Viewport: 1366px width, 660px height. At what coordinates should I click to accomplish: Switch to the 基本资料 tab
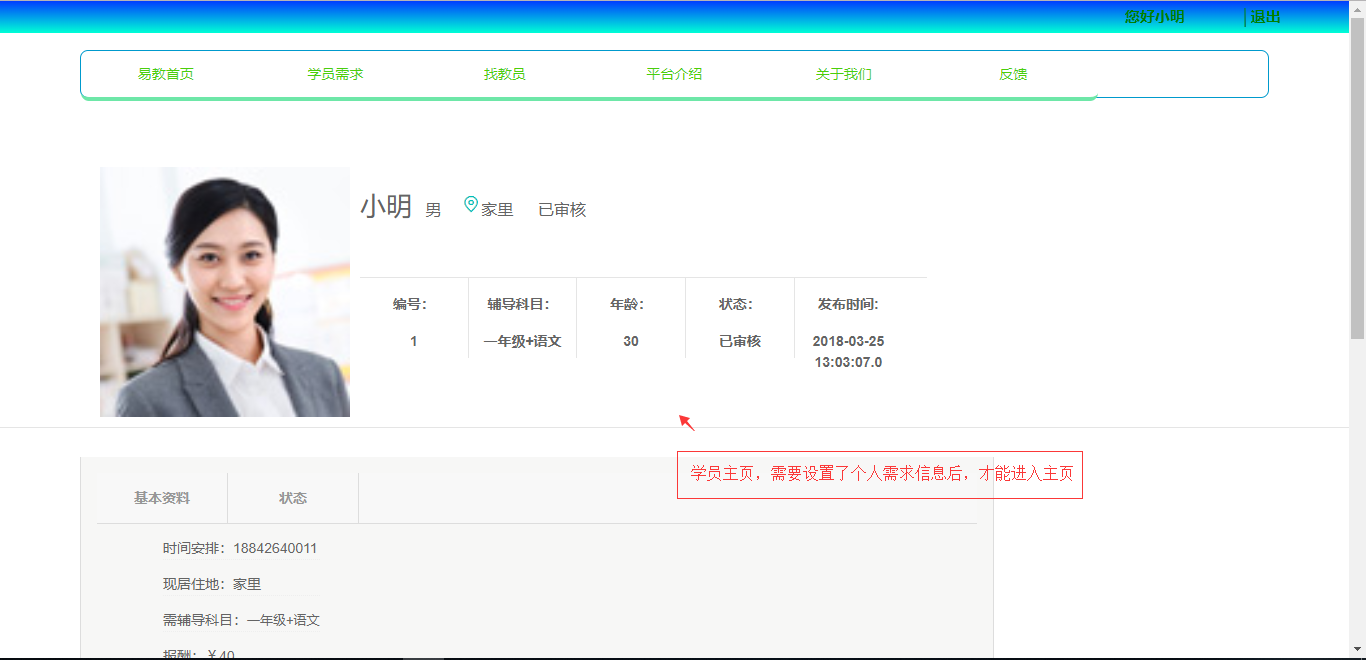click(162, 498)
